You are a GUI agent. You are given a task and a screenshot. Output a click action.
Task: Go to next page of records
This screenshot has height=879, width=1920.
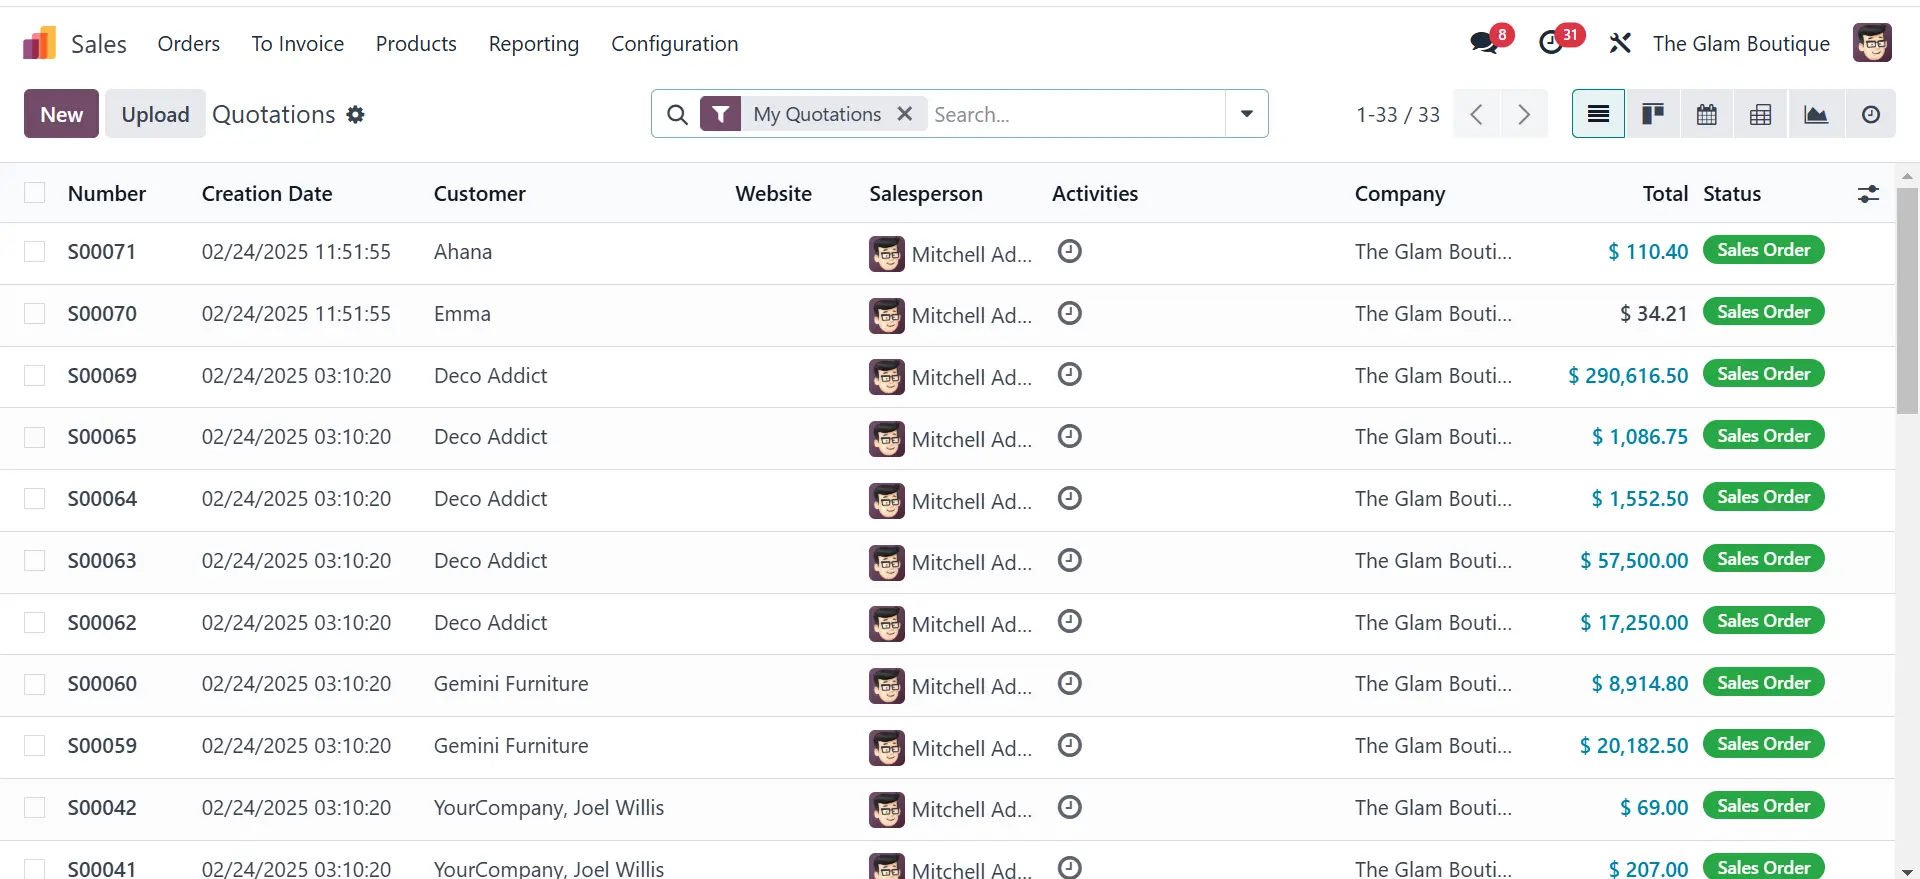click(x=1524, y=114)
